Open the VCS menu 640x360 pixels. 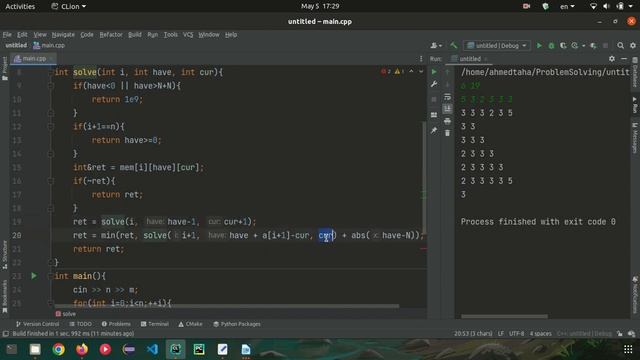(188, 35)
